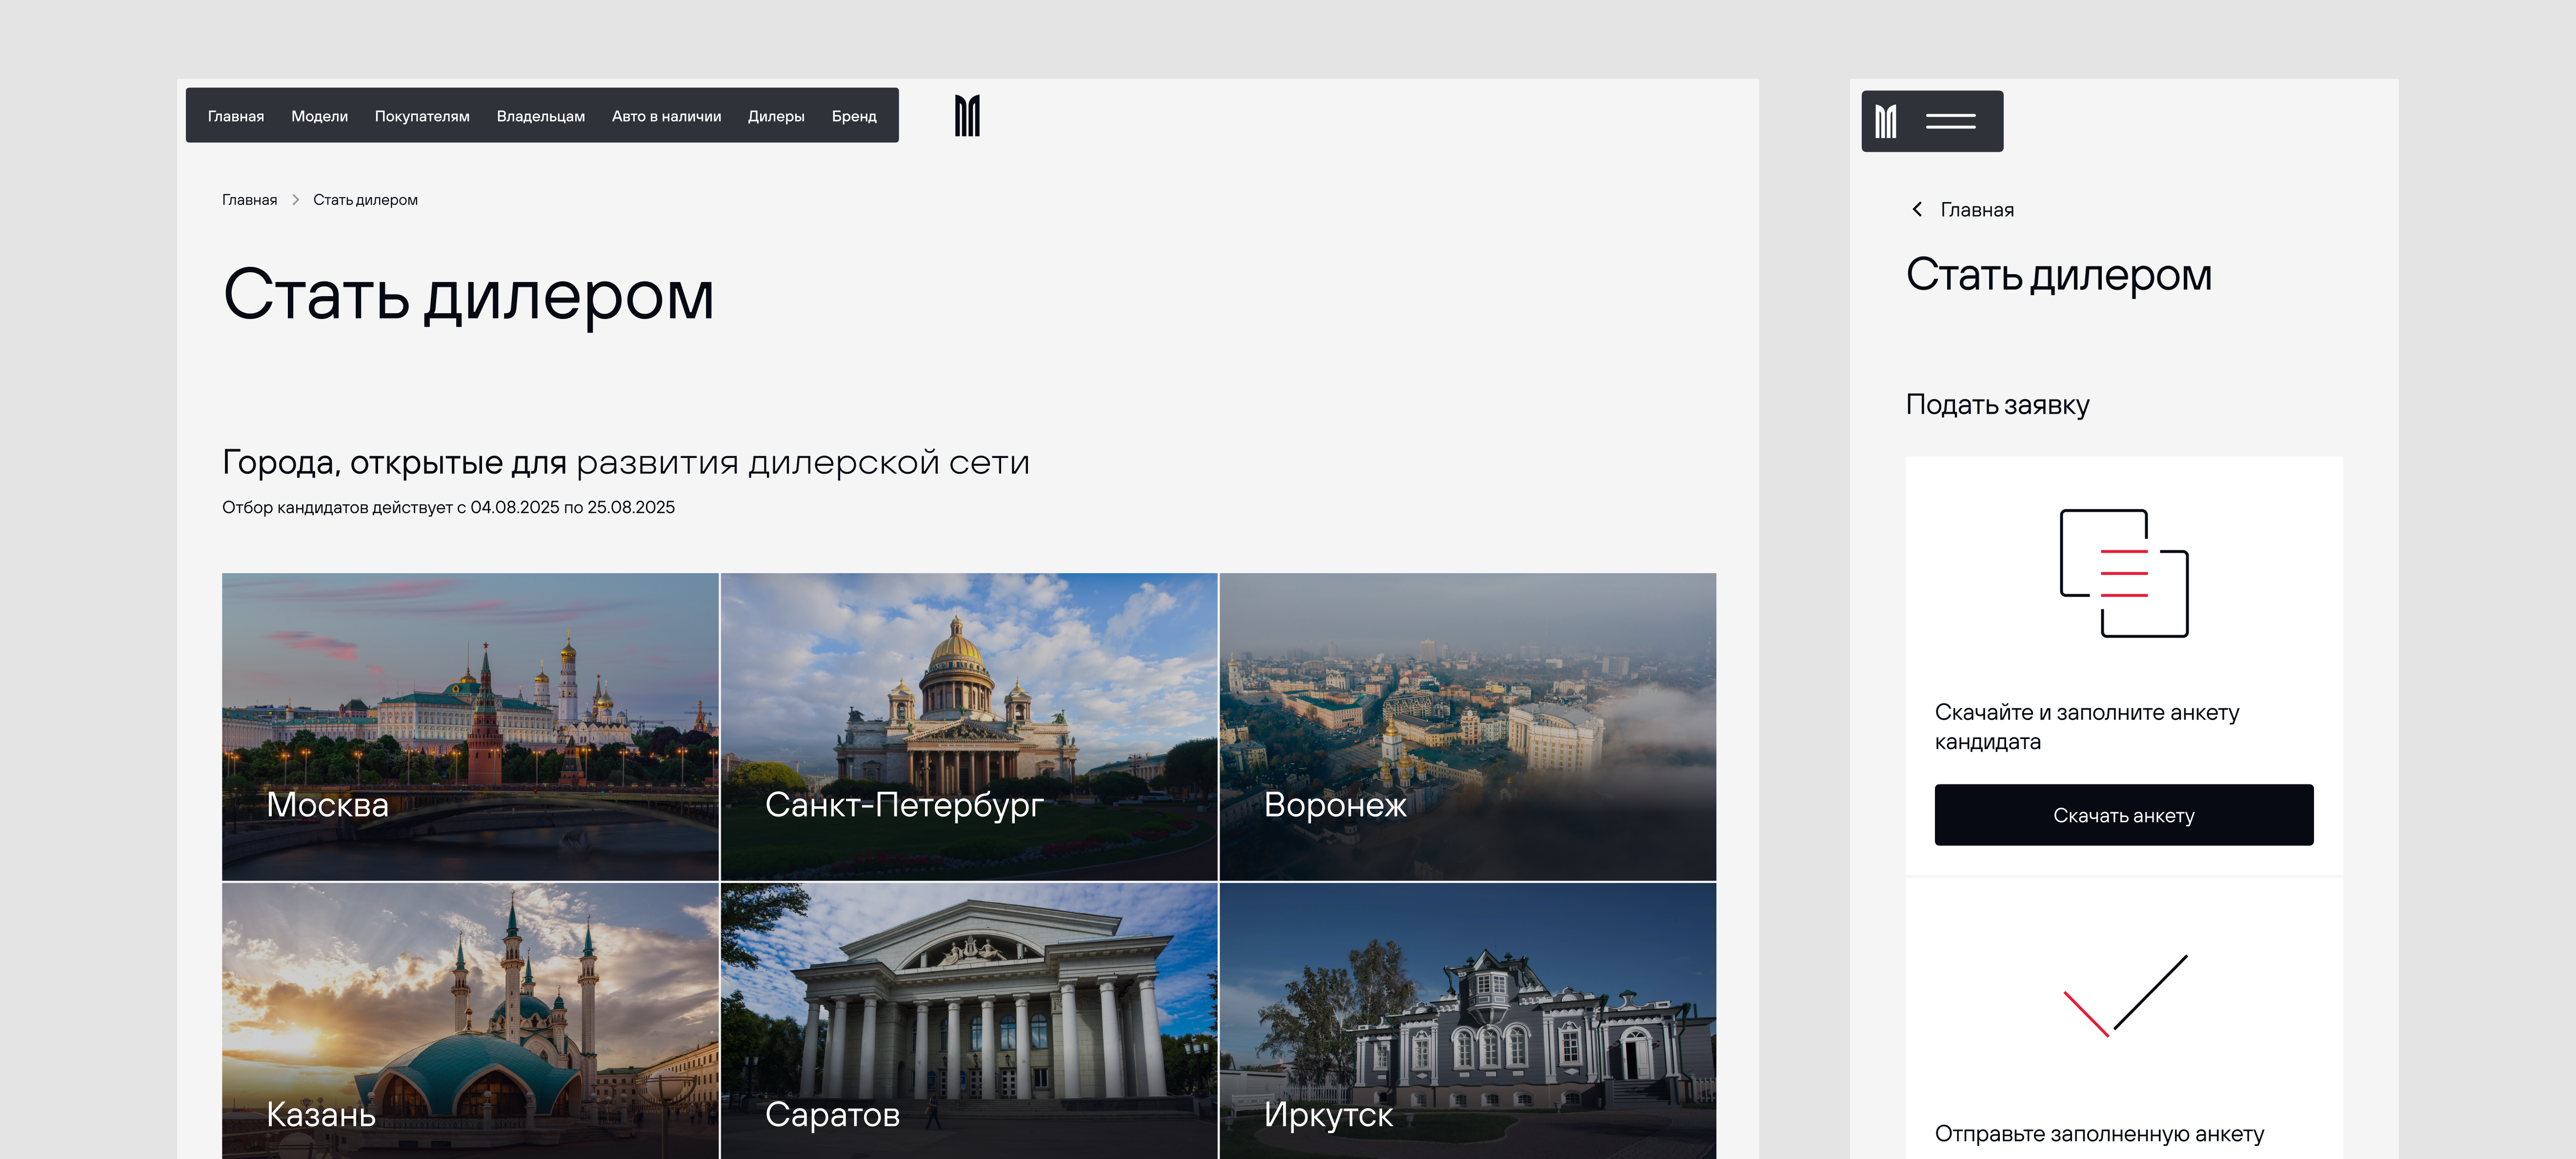2576x1159 pixels.
Task: Open the Главная menu item
Action: tap(236, 116)
